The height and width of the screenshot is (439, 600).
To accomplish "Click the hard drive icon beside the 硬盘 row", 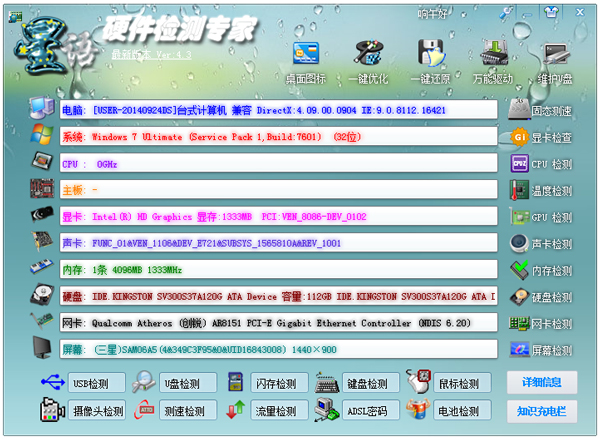I will click(42, 295).
